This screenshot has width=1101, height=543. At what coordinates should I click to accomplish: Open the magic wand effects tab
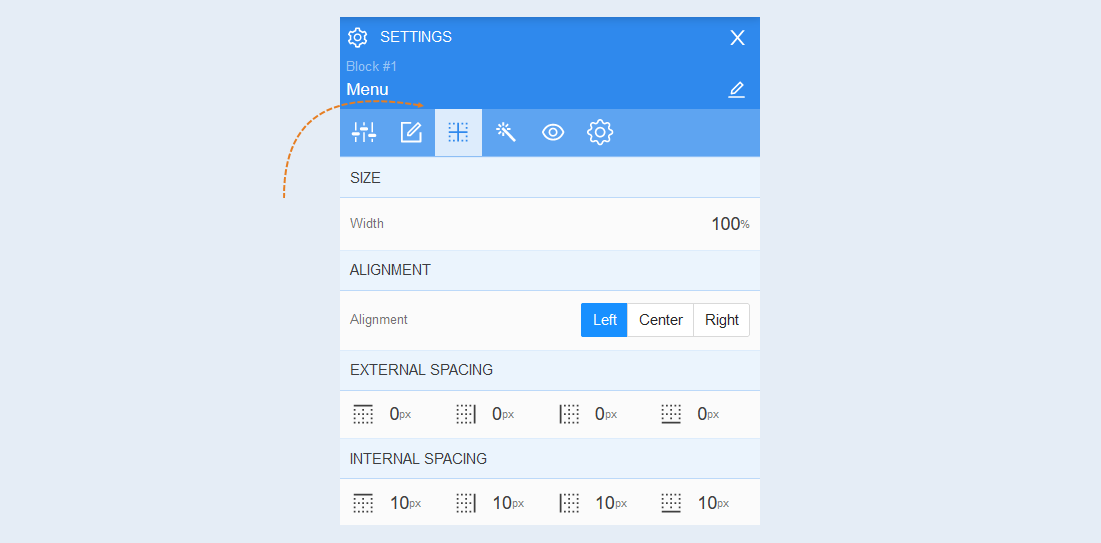tap(506, 132)
